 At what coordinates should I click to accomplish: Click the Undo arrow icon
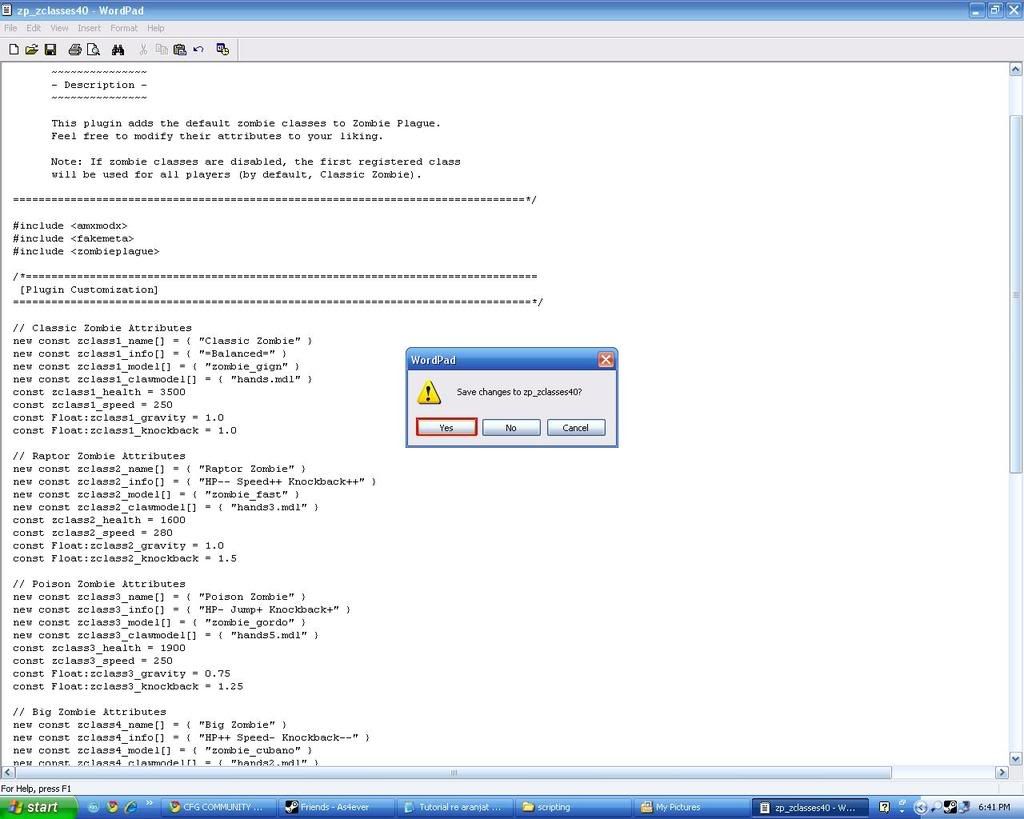199,50
